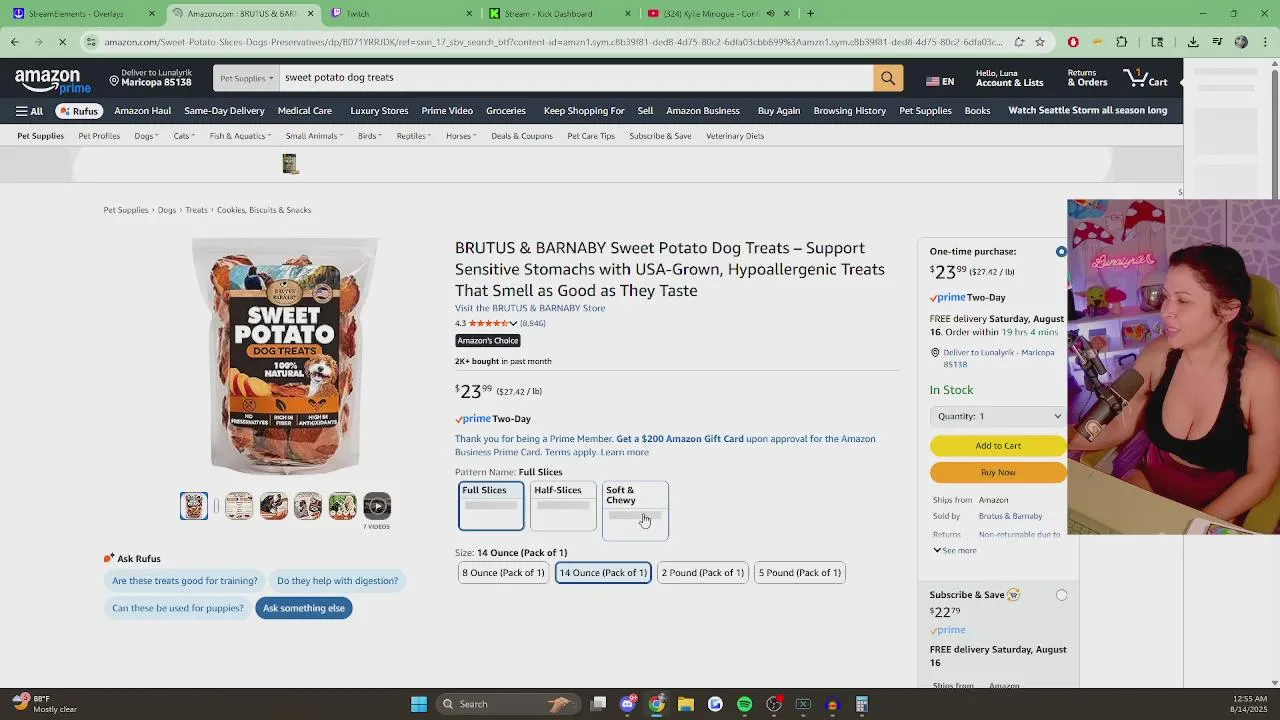Open the 8,946 ratings link
1280x720 pixels.
(x=533, y=324)
